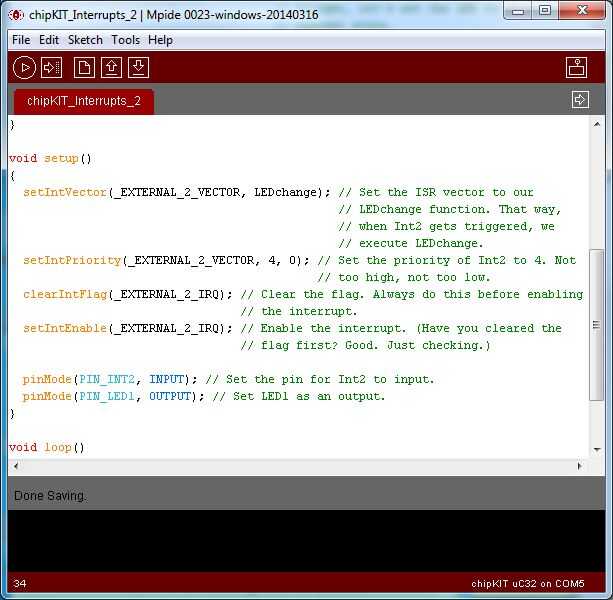Viewport: 613px width, 600px height.
Task: Click the 'Done Saving.' status message
Action: point(50,496)
